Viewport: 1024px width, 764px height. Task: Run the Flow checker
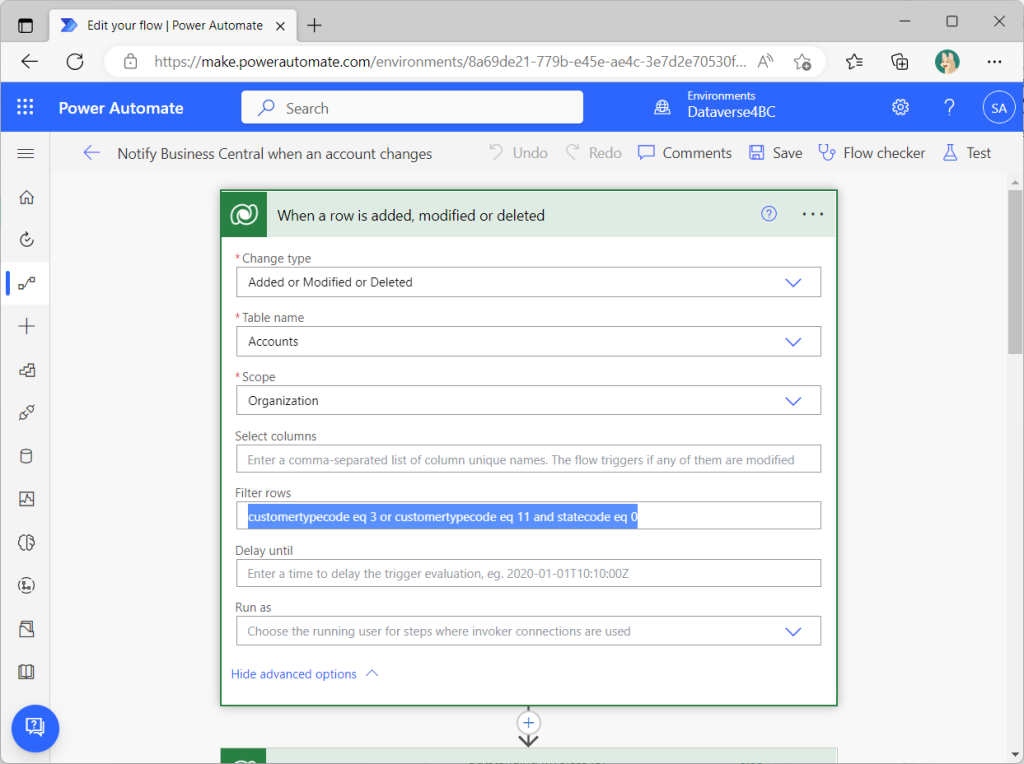click(x=871, y=153)
